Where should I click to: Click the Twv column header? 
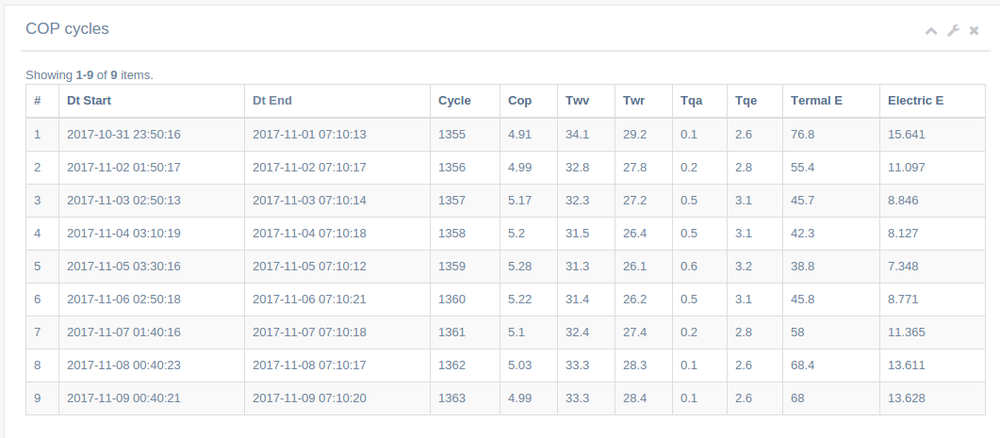[x=577, y=101]
